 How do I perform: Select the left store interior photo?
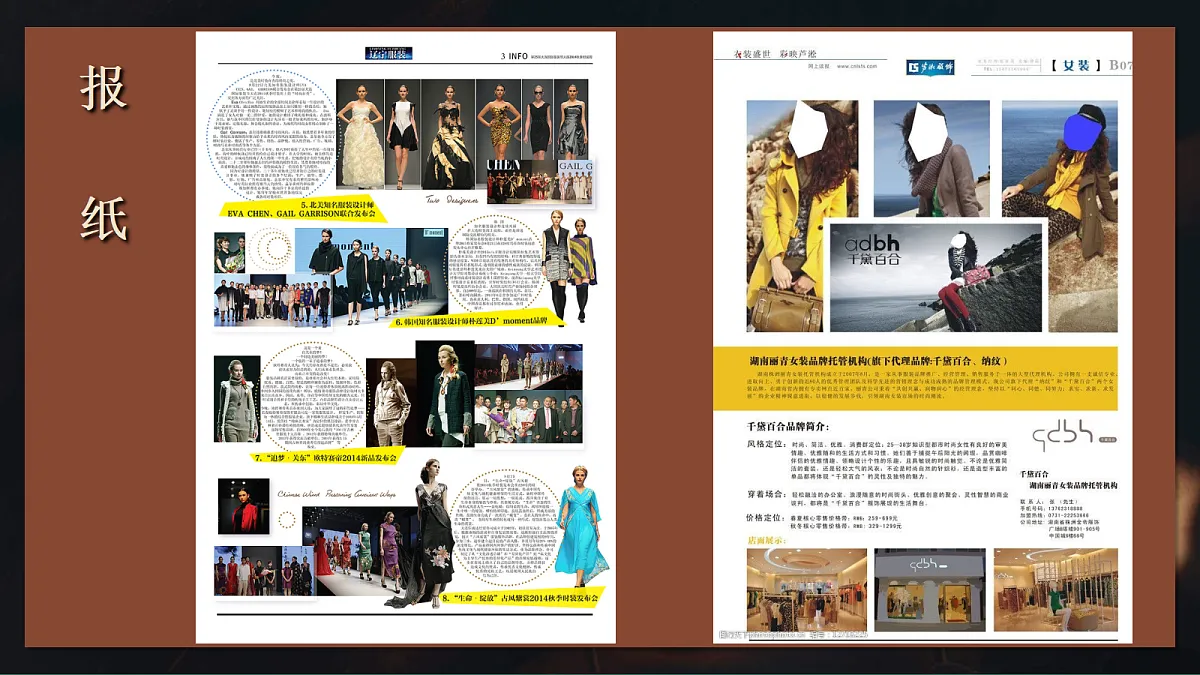(x=806, y=590)
